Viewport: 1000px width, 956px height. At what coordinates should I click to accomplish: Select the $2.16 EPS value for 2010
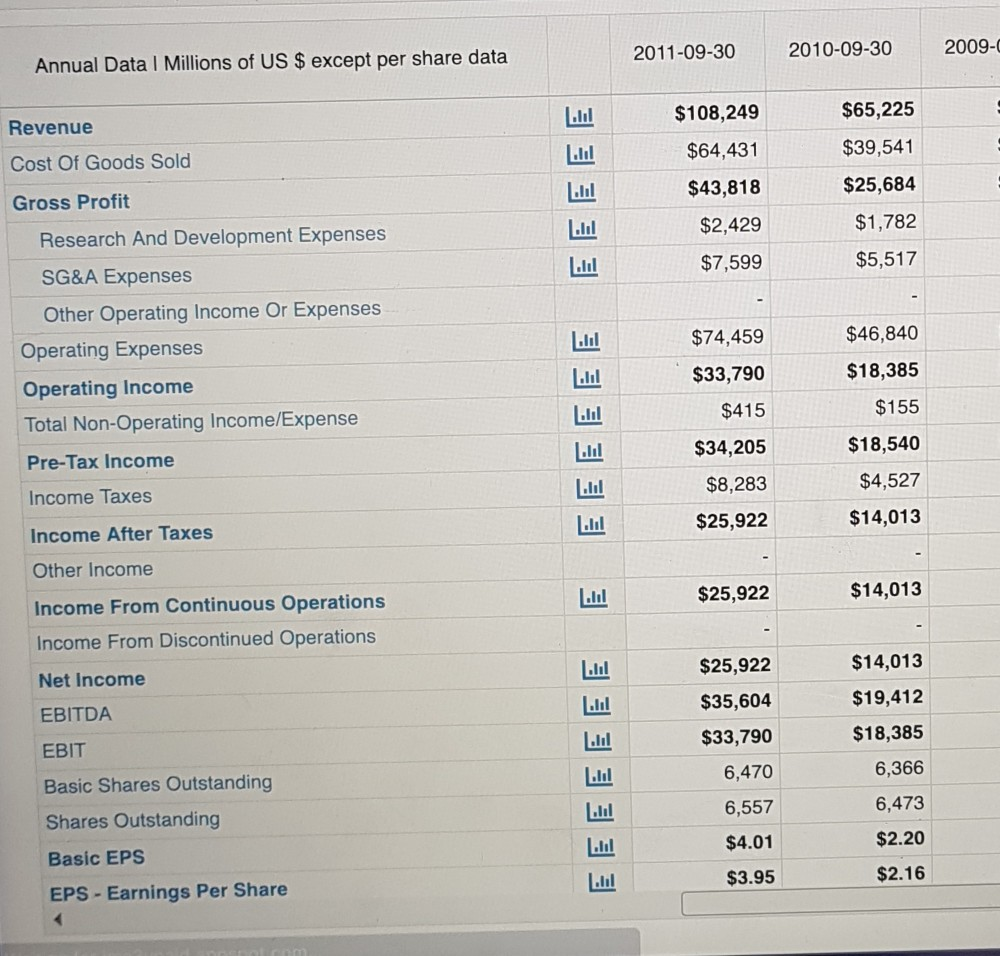pos(901,873)
